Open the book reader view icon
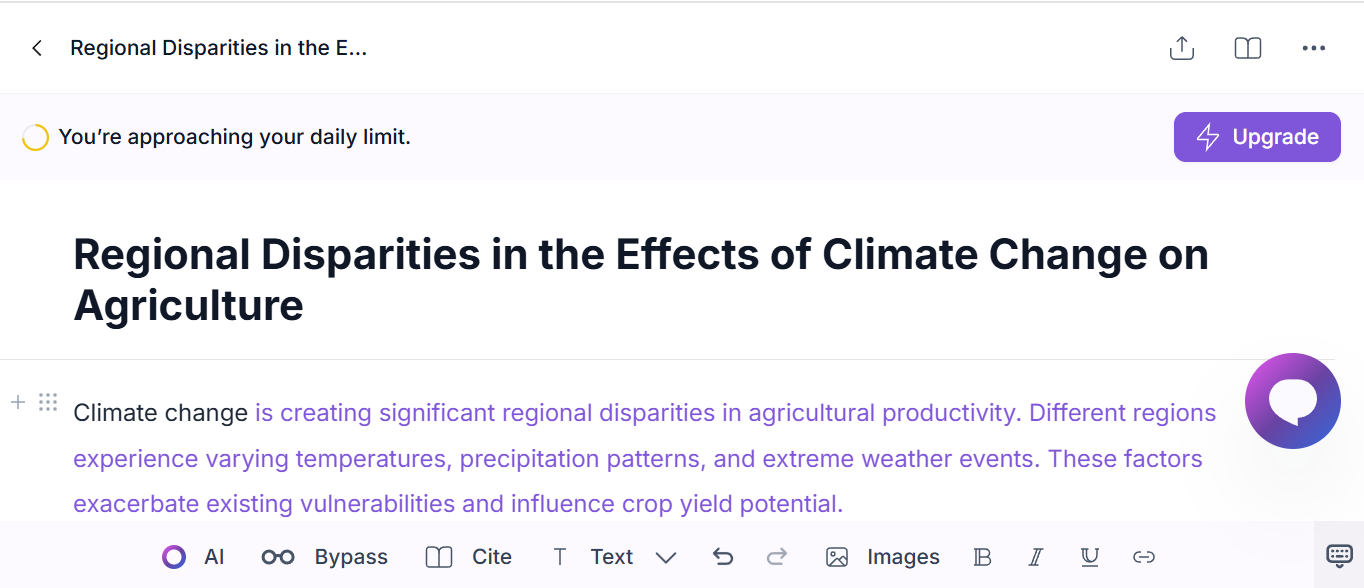 point(1248,48)
